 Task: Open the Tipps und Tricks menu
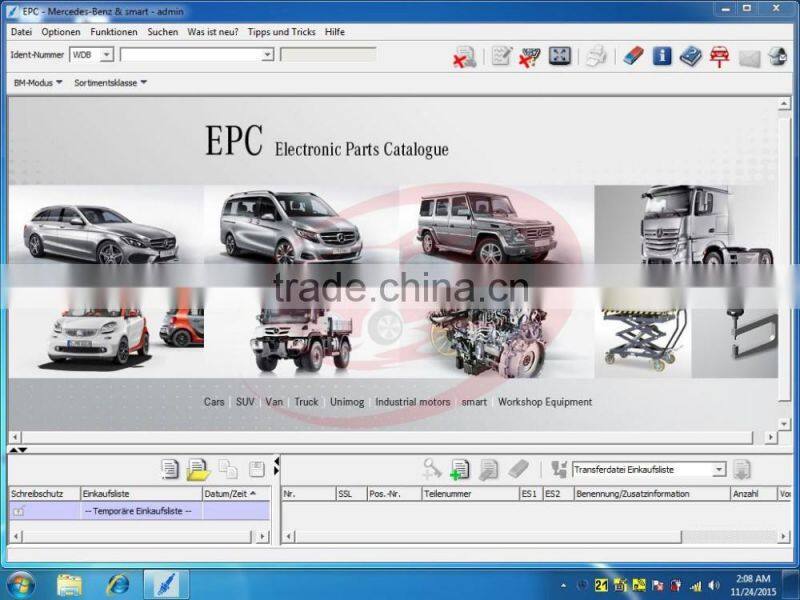(281, 31)
